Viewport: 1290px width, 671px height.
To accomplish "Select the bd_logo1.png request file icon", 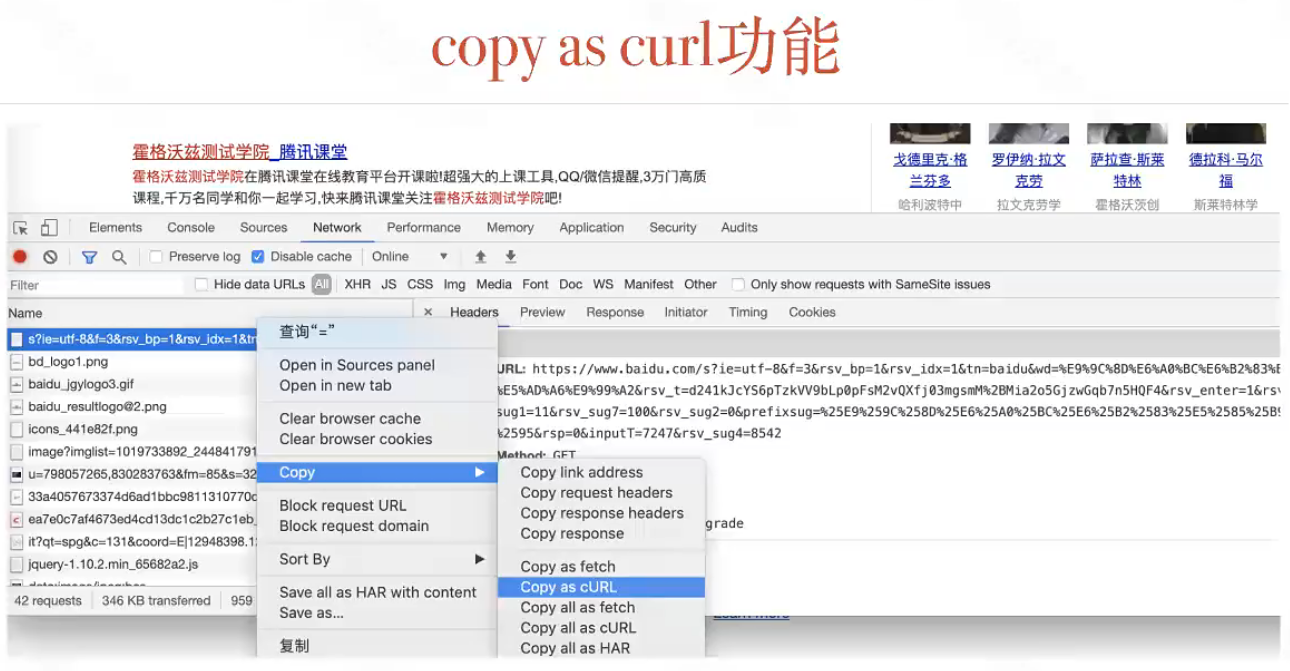I will (x=17, y=361).
